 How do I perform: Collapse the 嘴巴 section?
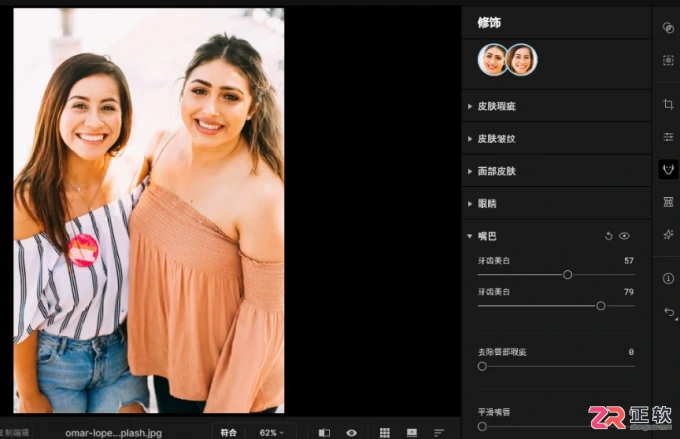470,236
